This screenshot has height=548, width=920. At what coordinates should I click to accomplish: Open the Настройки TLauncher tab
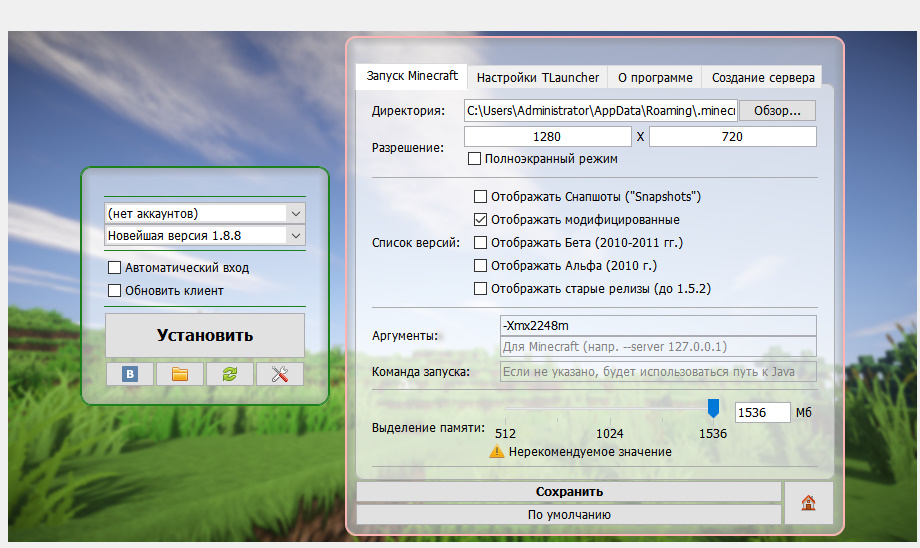[x=537, y=77]
